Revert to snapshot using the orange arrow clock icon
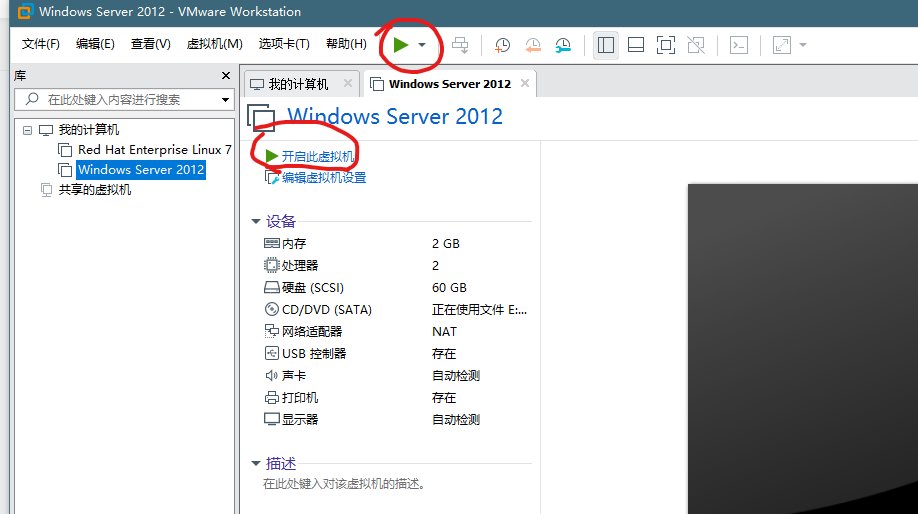Image resolution: width=918 pixels, height=514 pixels. click(533, 45)
